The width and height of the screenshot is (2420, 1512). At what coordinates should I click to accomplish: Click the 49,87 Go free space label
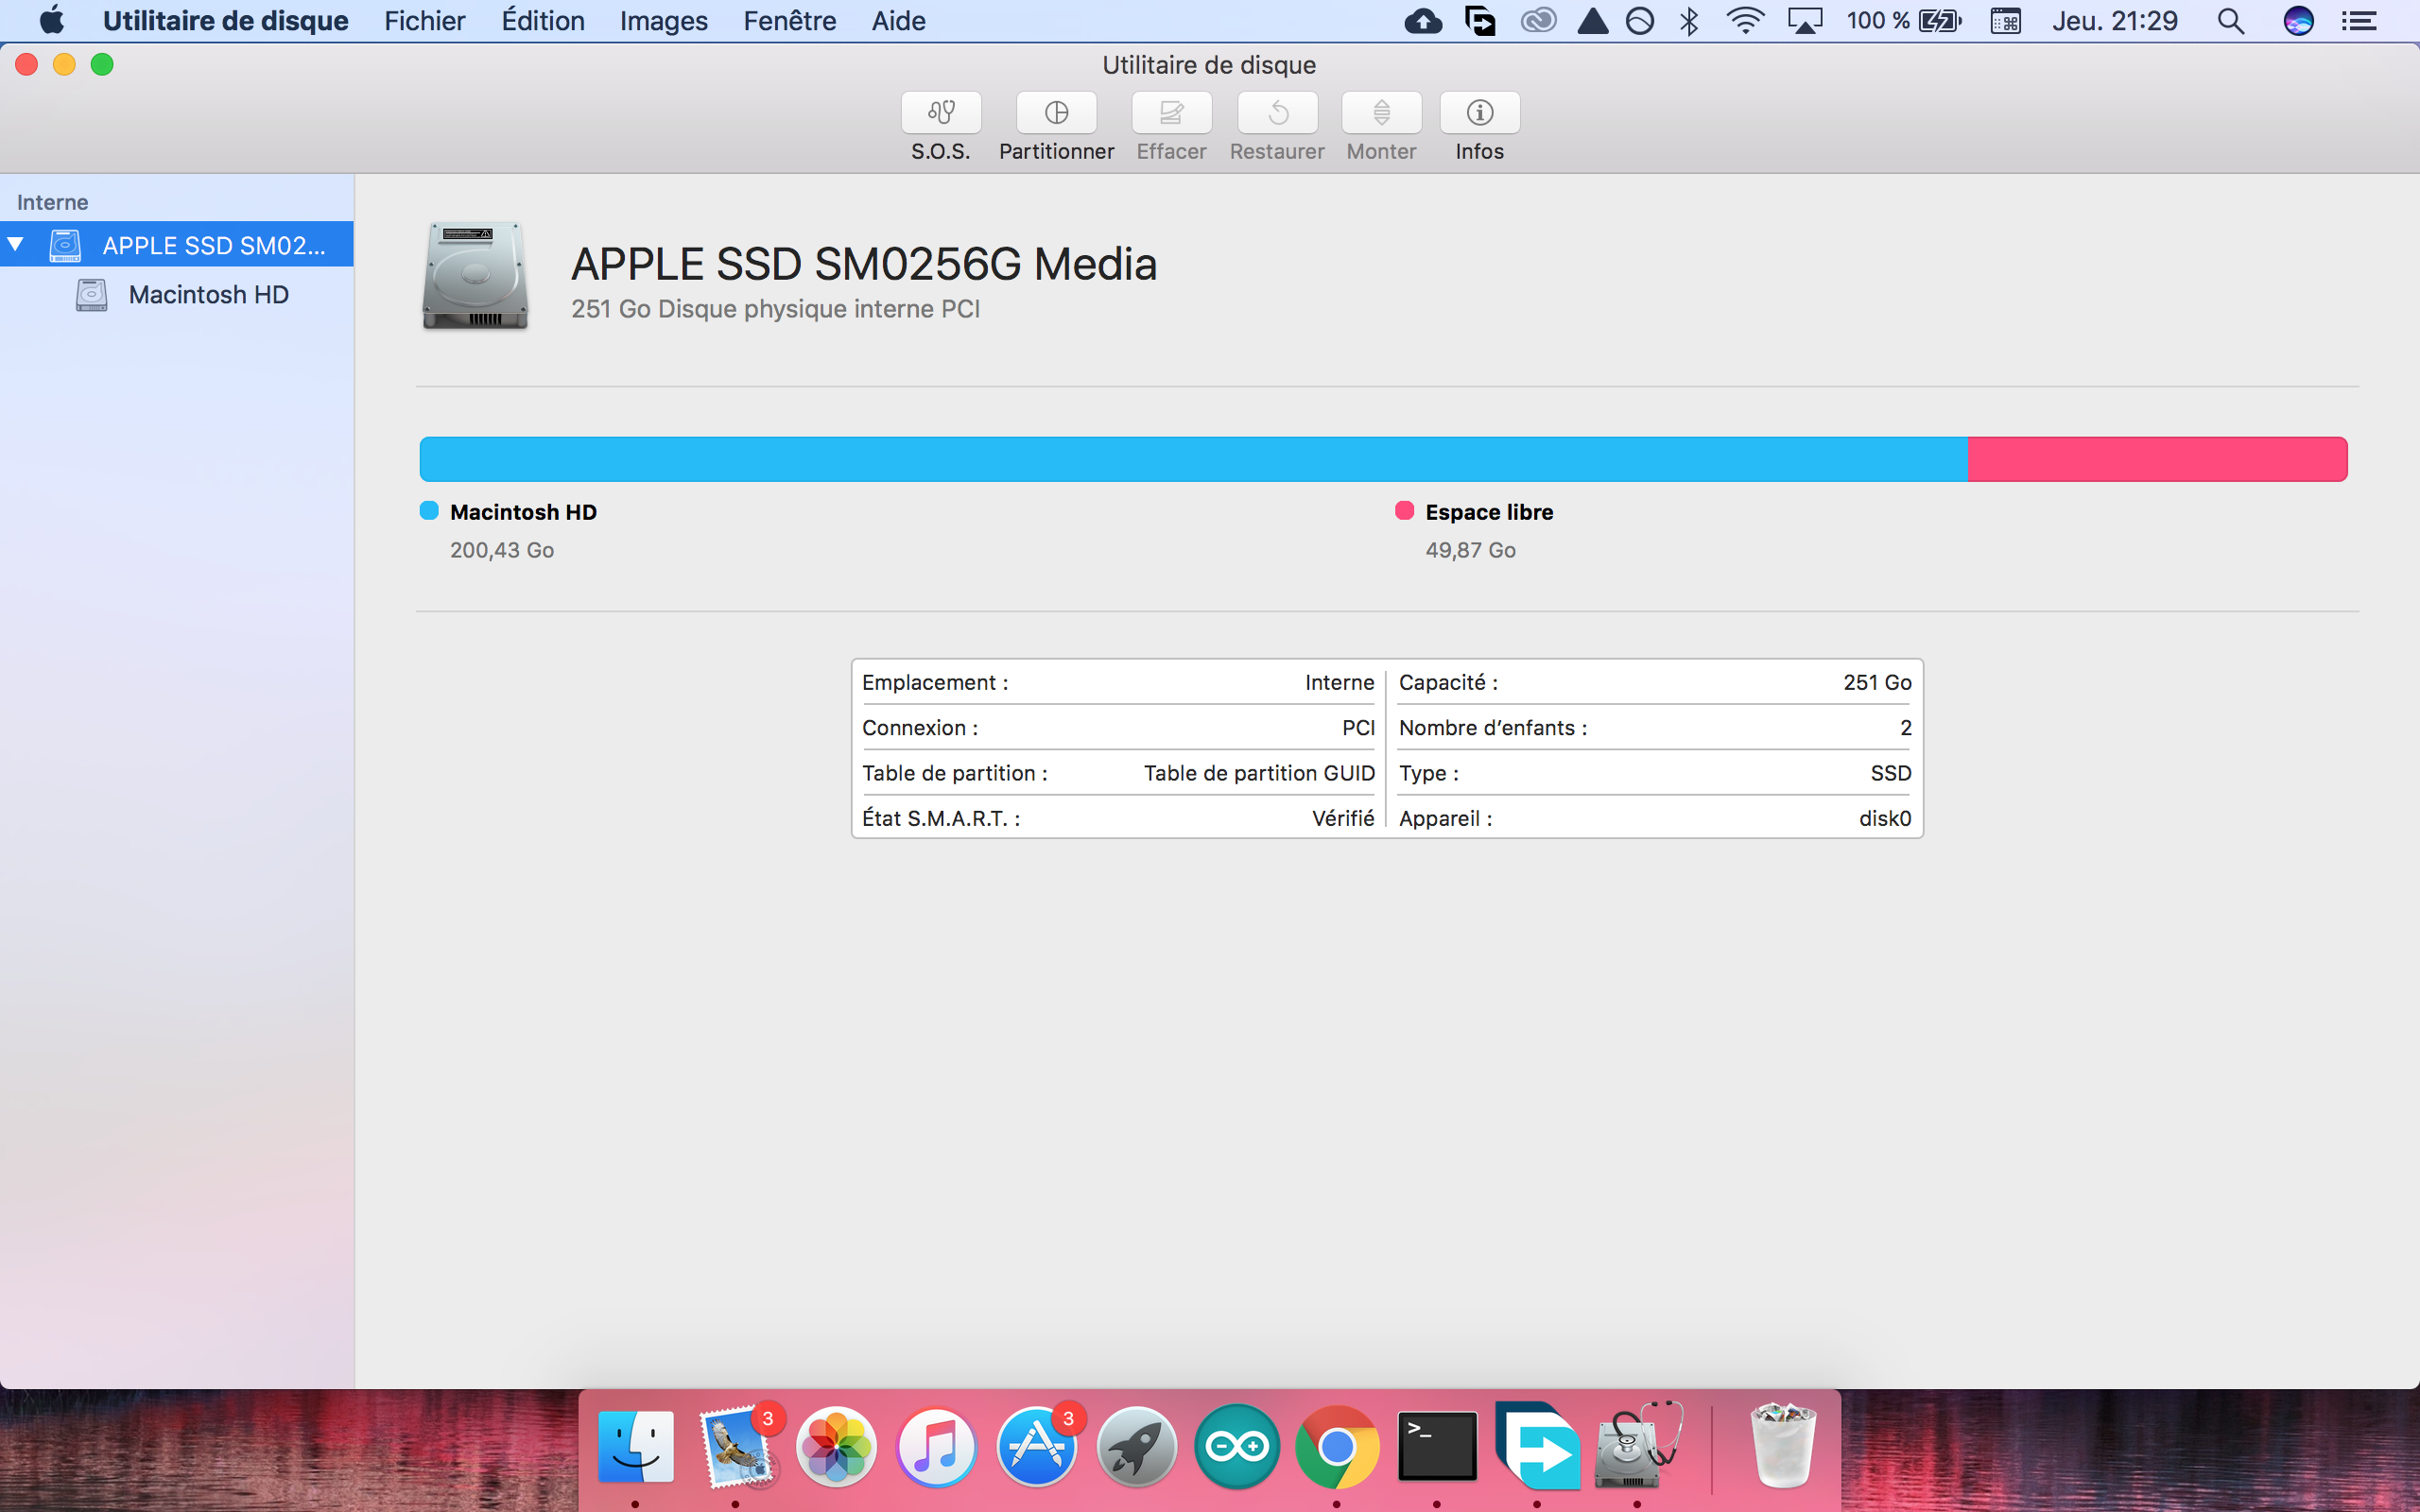(1470, 550)
